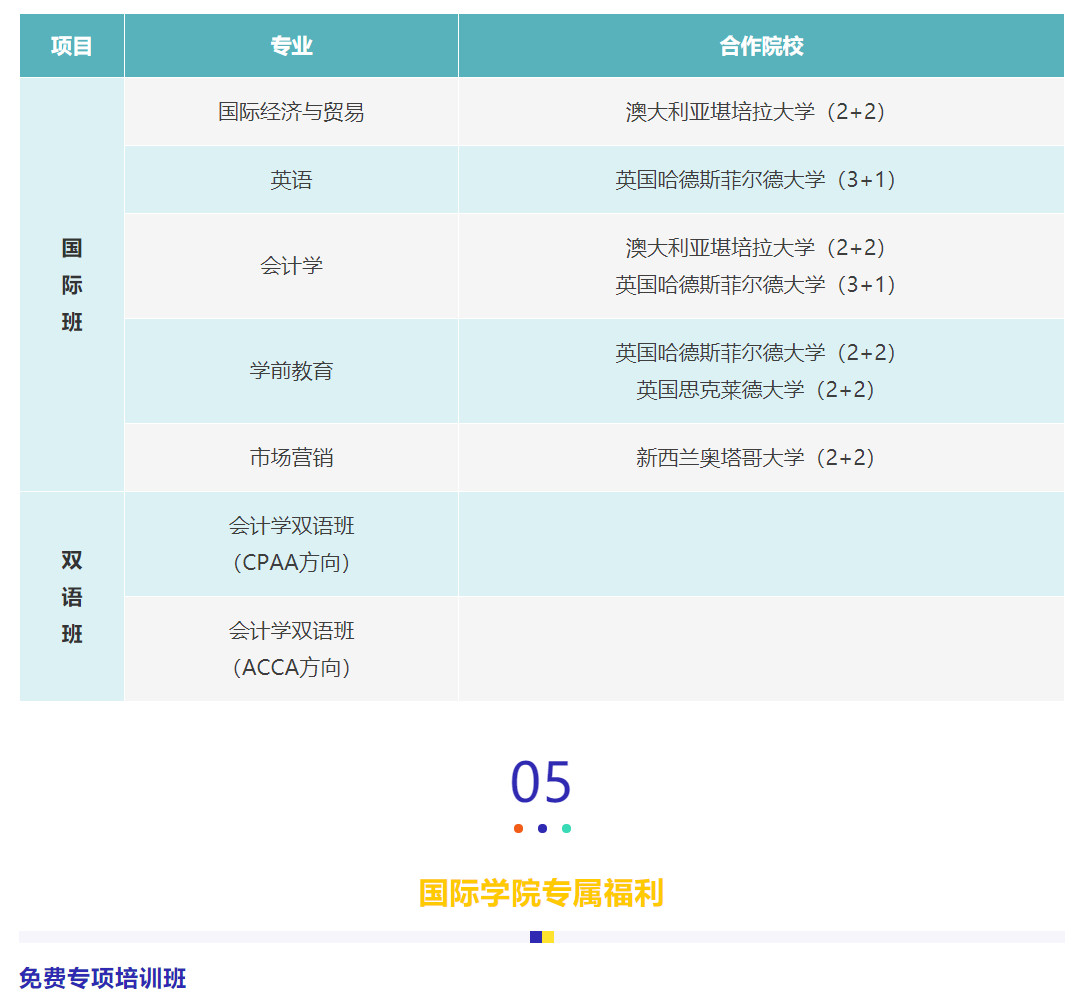Click the 项目 column header
The width and height of the screenshot is (1080, 997).
[x=72, y=46]
